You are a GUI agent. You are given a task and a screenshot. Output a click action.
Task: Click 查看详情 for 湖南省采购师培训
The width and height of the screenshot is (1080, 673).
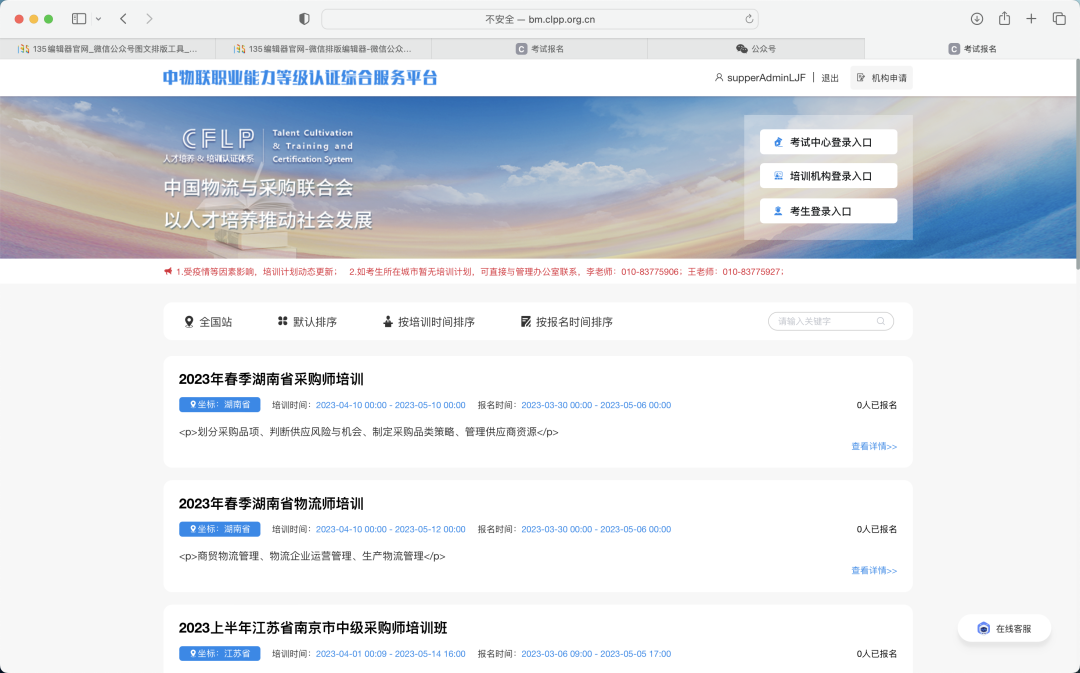(x=874, y=446)
